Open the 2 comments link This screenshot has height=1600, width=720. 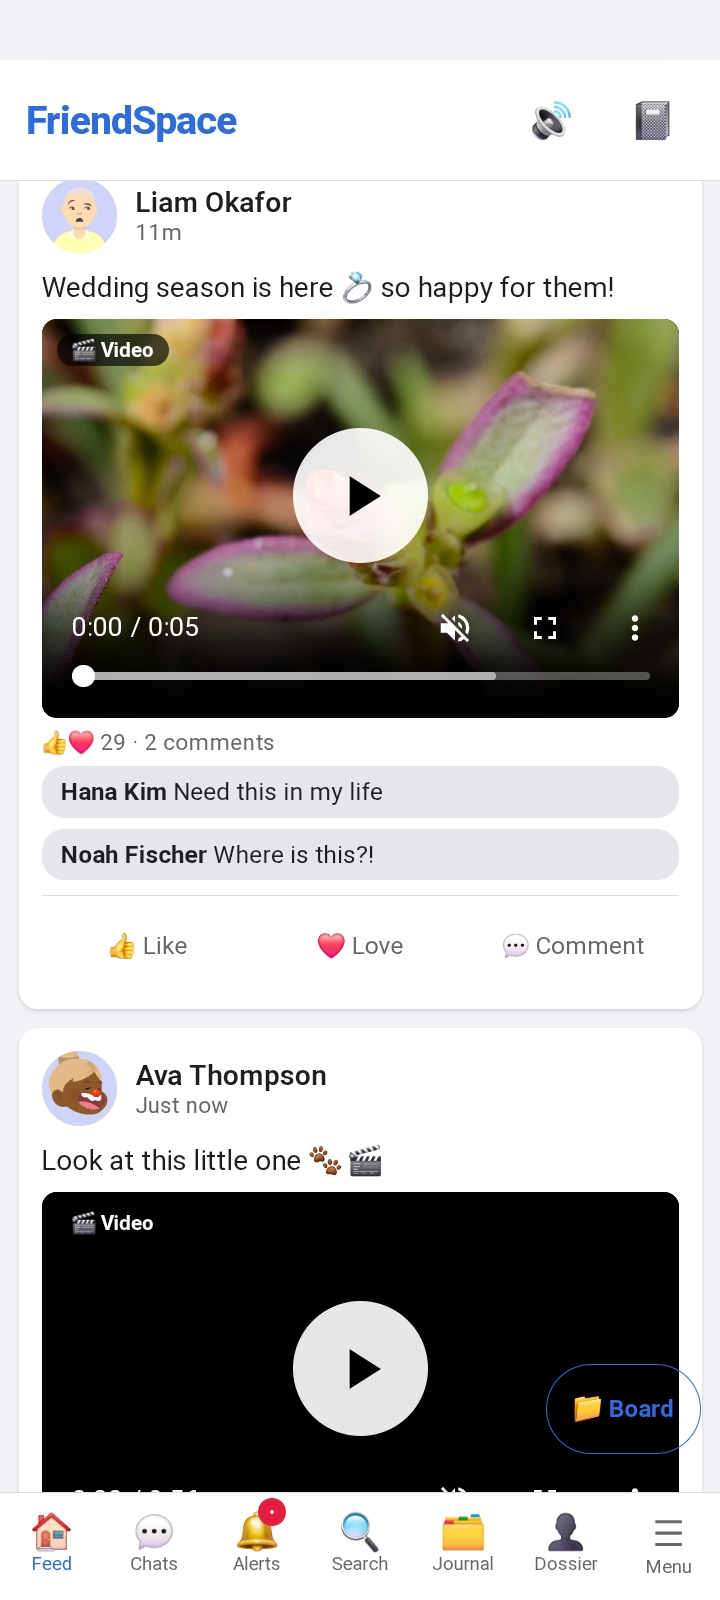[209, 743]
